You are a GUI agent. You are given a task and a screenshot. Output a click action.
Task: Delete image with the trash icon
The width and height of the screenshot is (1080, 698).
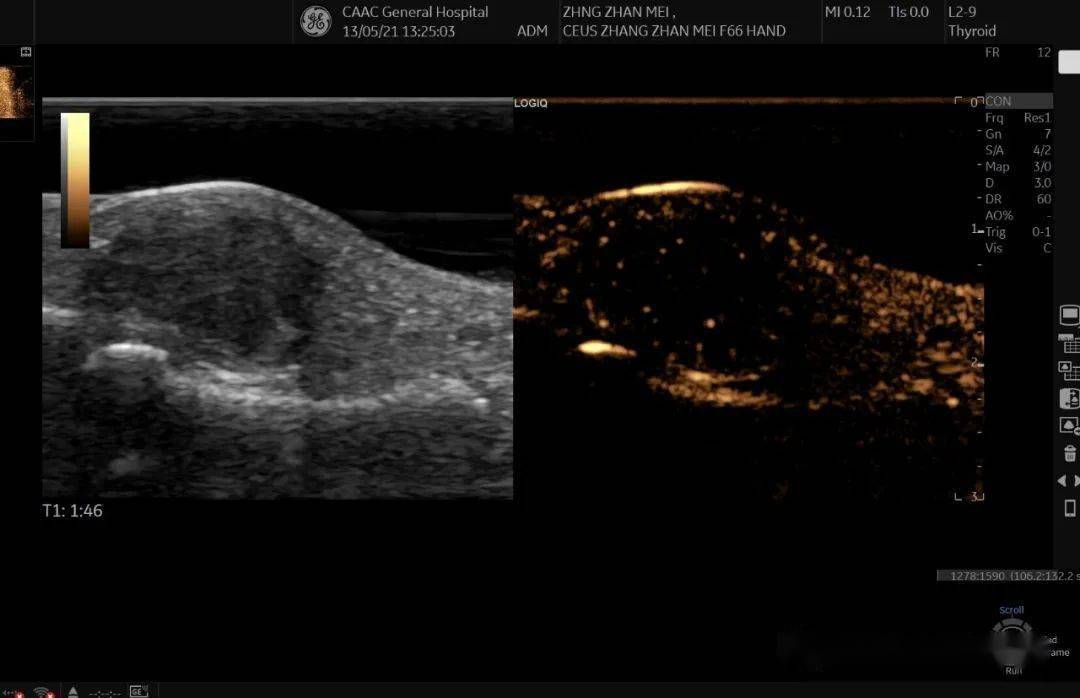click(1070, 453)
